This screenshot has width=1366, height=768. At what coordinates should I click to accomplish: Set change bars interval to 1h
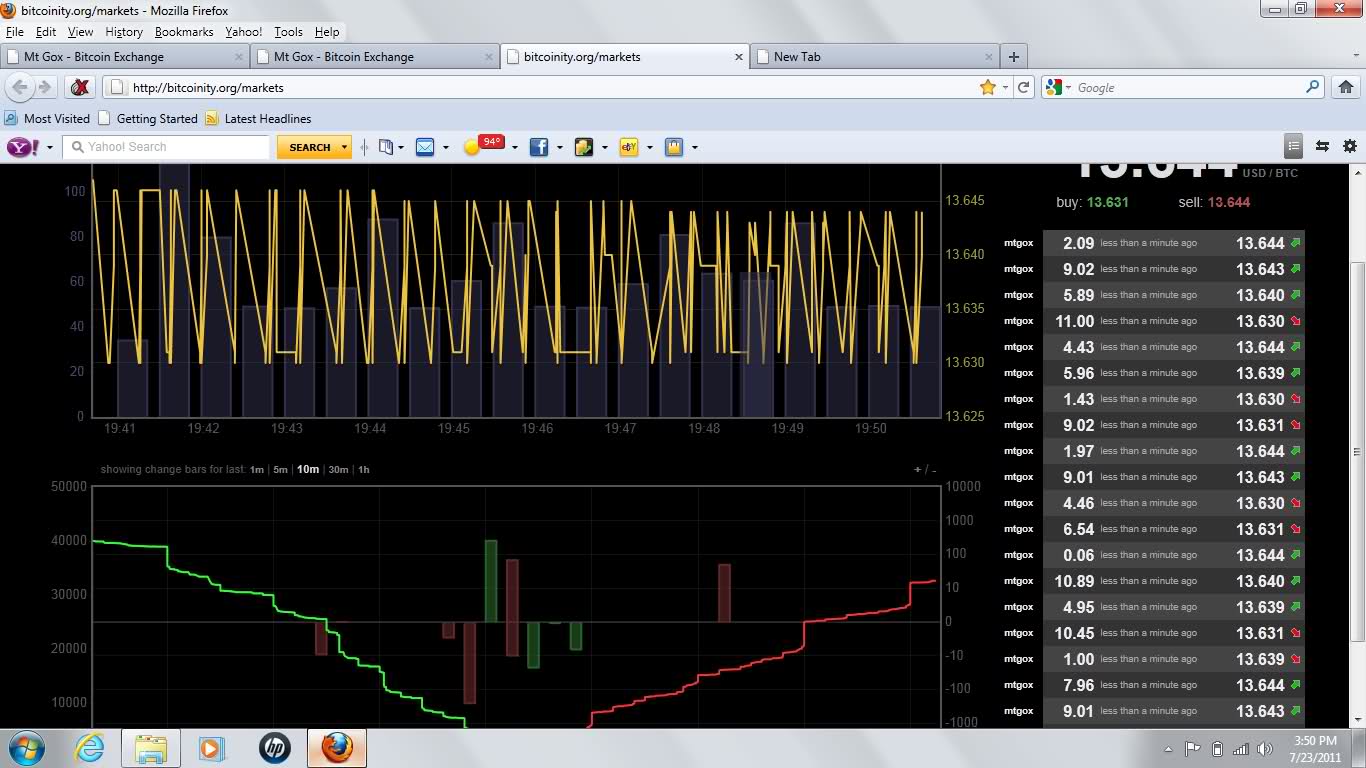click(x=364, y=470)
